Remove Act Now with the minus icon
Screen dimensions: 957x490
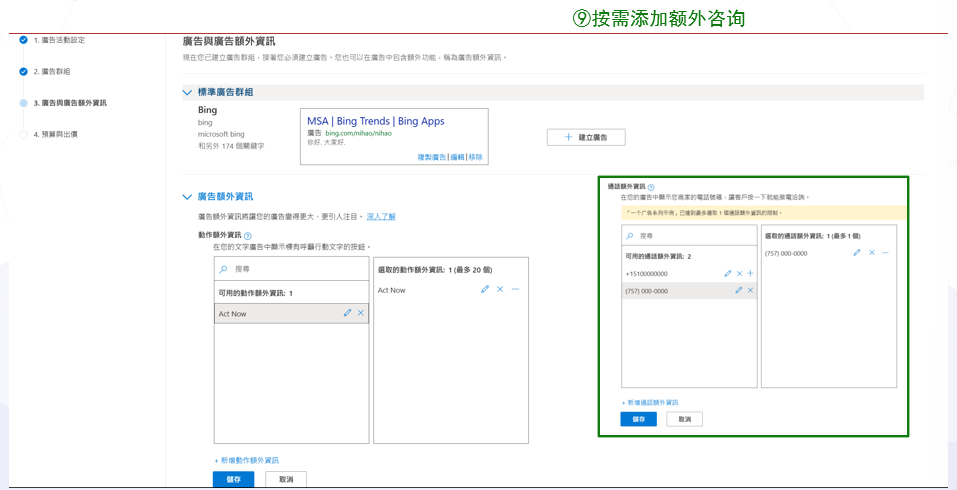515,289
